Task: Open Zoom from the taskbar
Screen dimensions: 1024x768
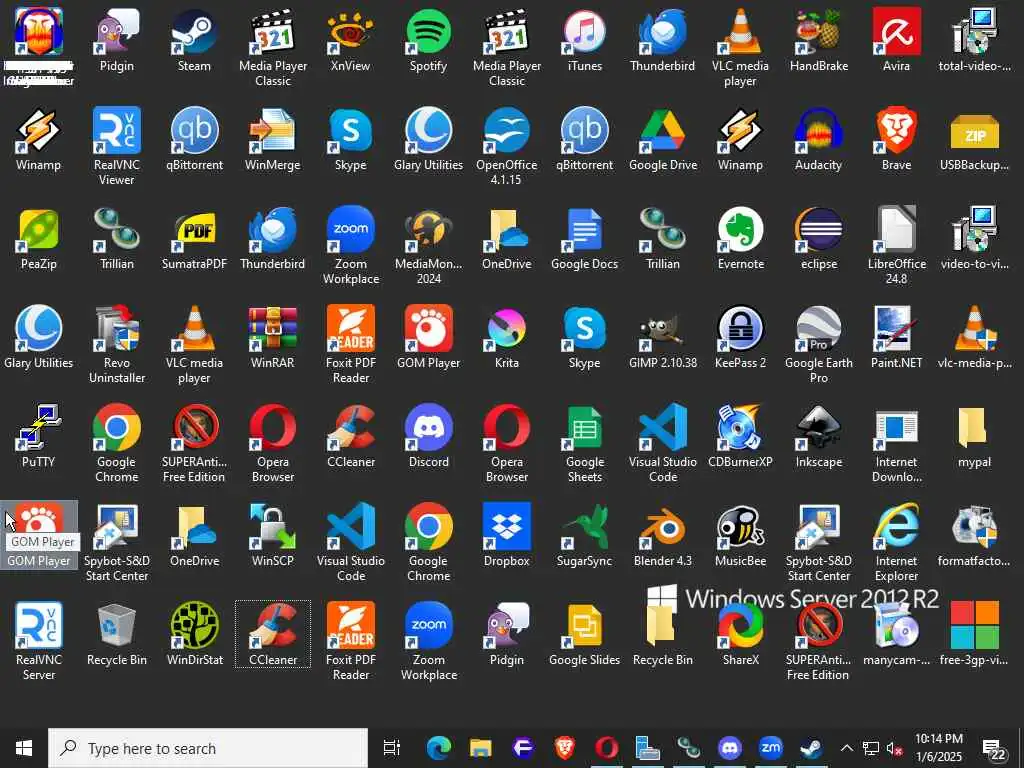Action: point(771,748)
